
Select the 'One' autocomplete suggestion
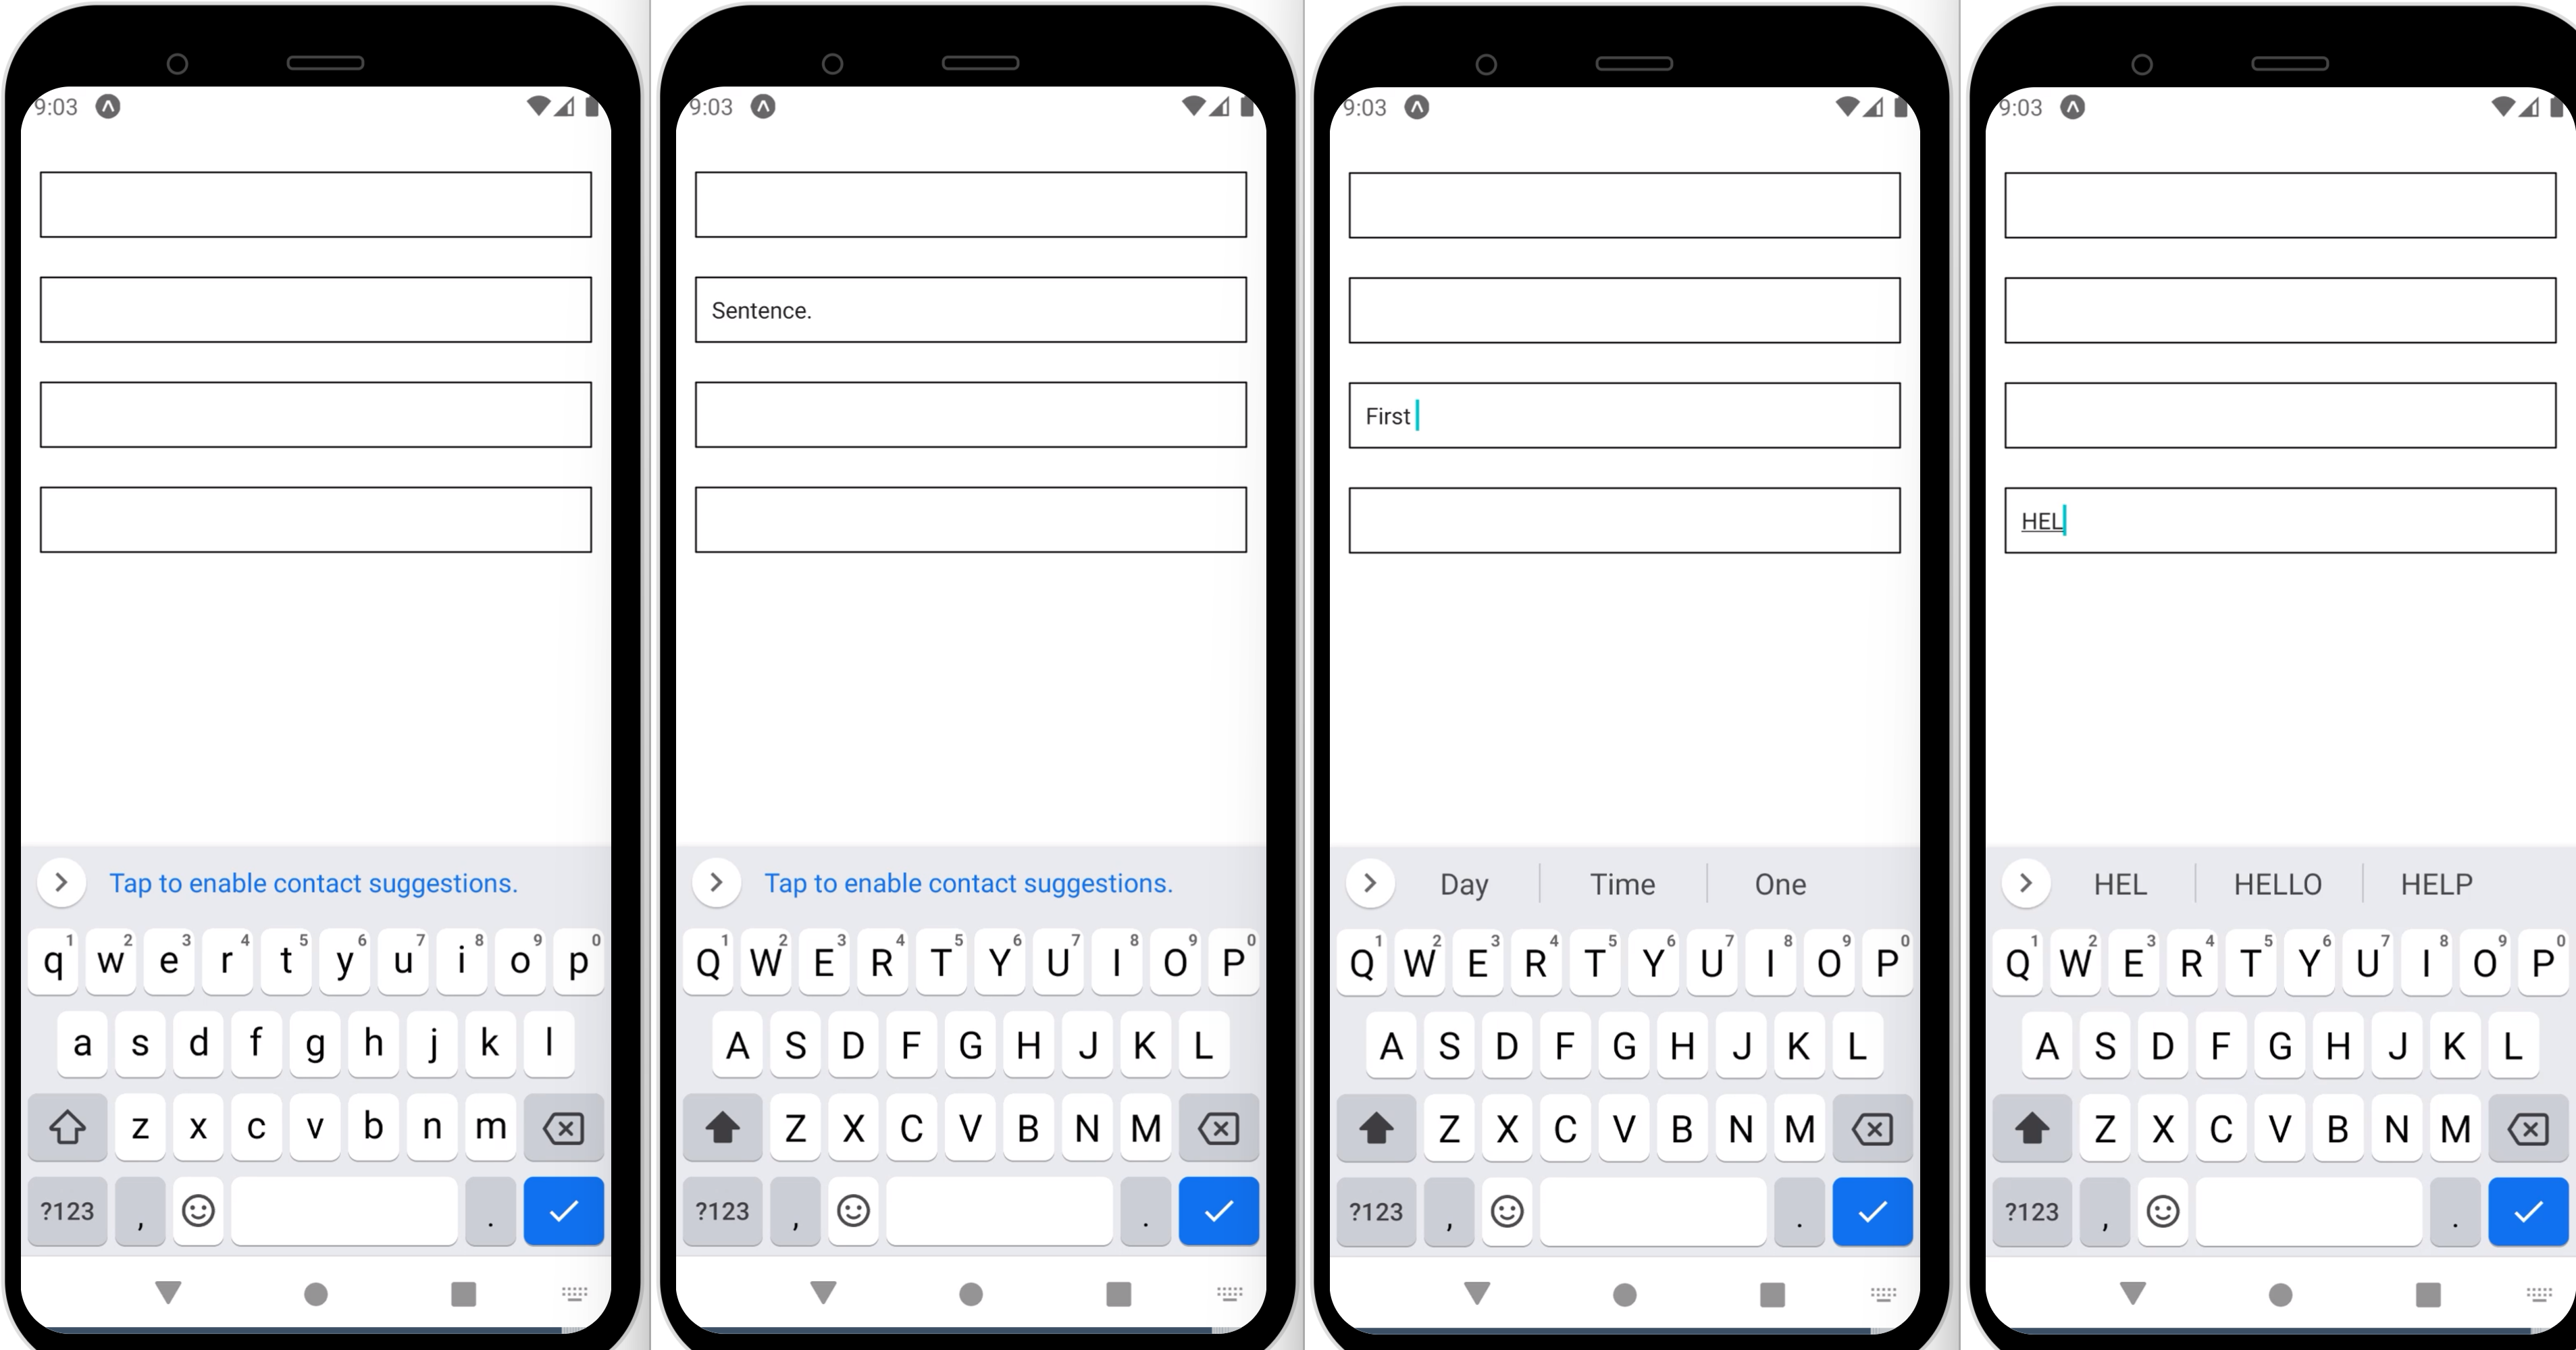1778,883
